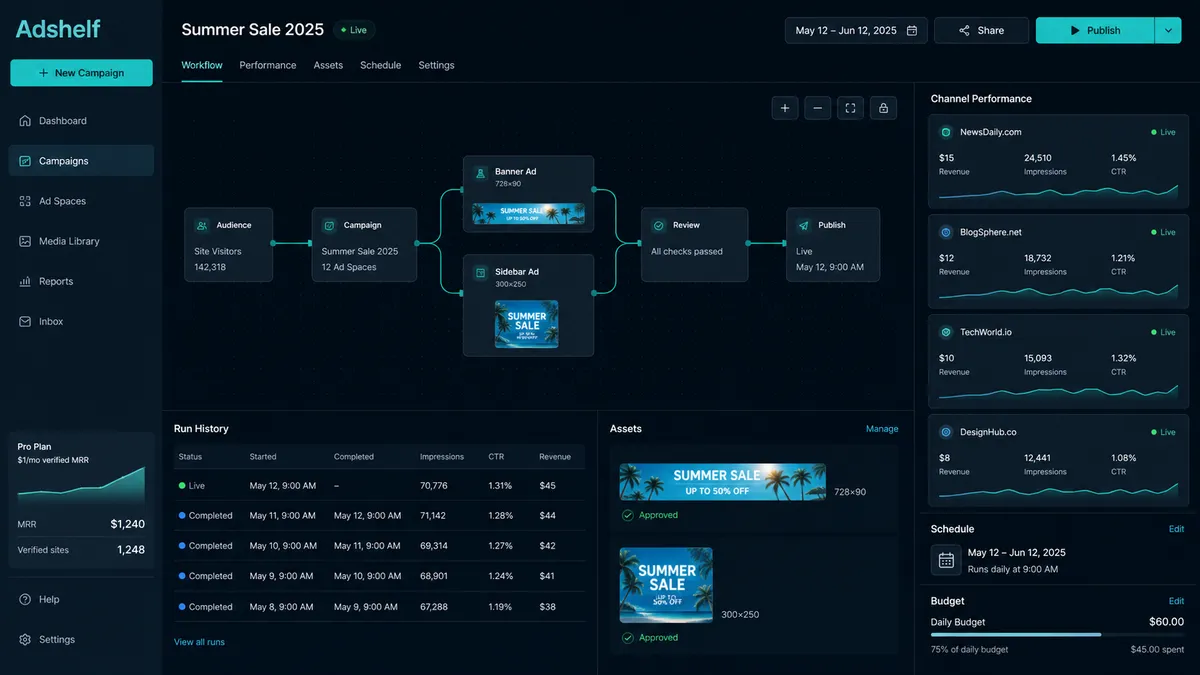Click the Sidebar Ad node icon

pos(480,272)
